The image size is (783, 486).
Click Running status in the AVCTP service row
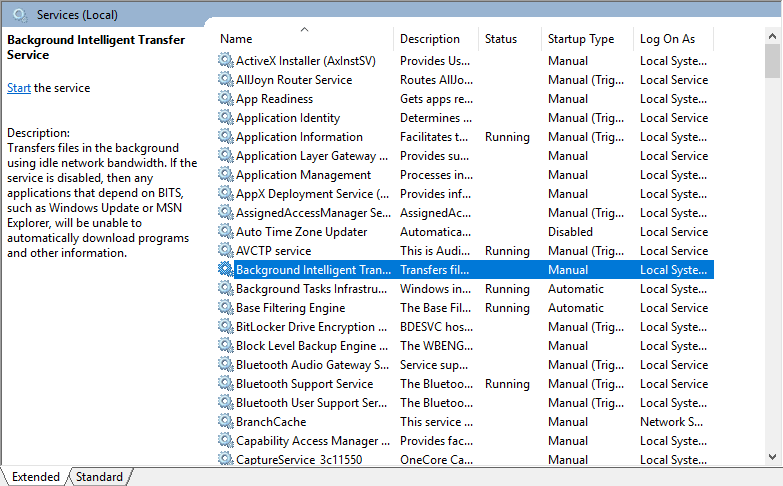pyautogui.click(x=507, y=251)
